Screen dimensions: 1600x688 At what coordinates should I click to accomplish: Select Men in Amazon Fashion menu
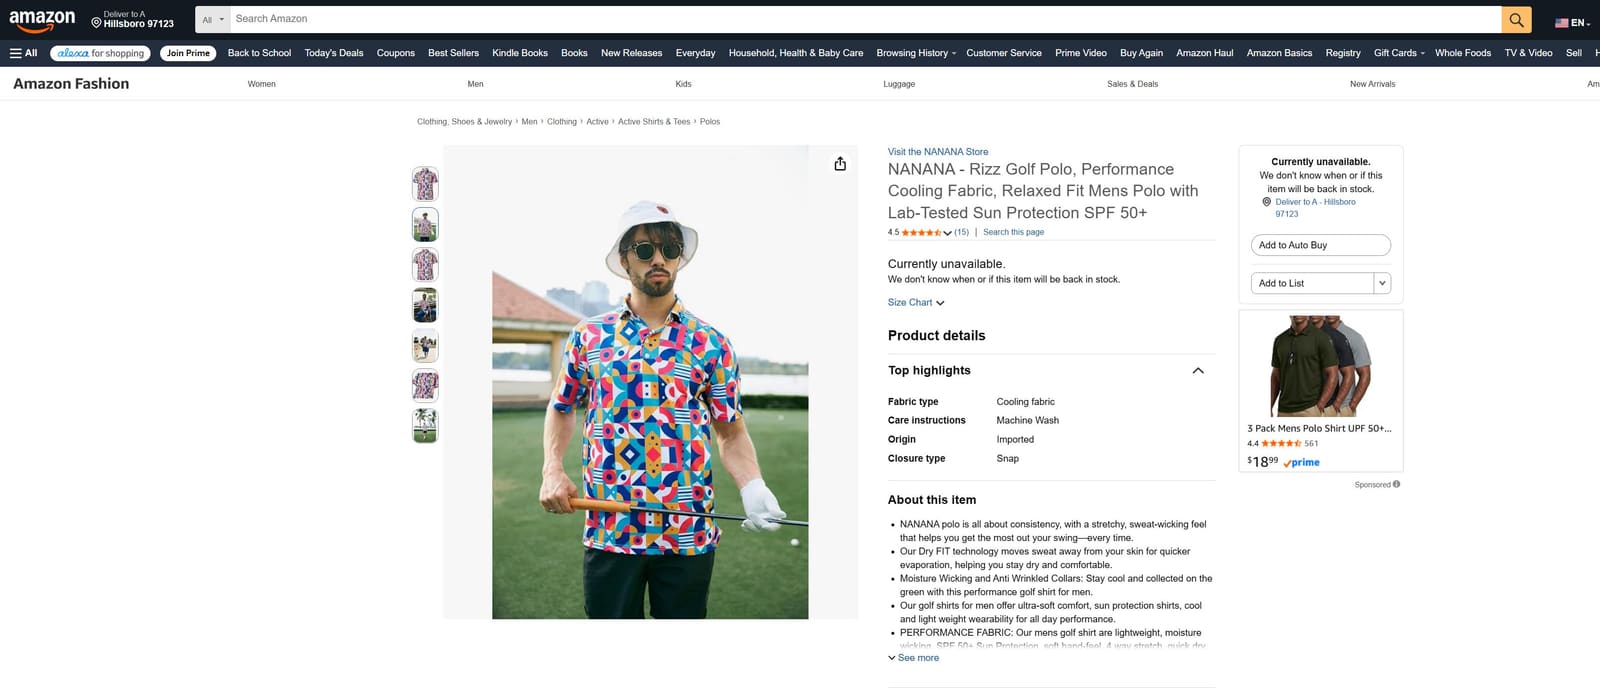point(475,84)
